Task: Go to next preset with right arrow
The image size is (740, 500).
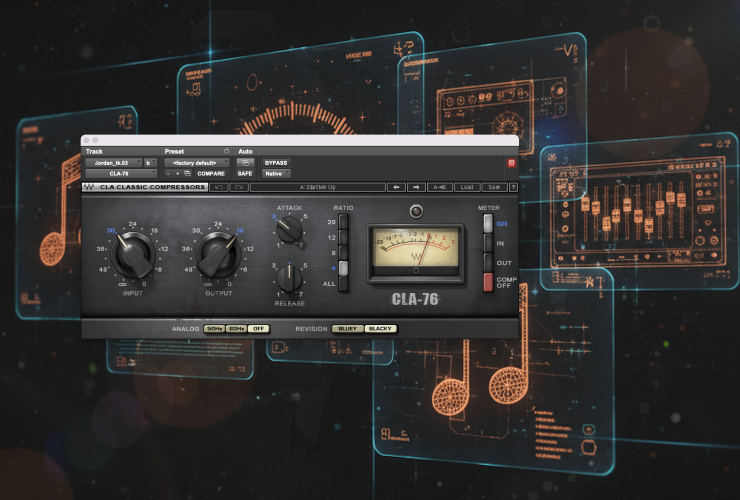Action: click(416, 187)
